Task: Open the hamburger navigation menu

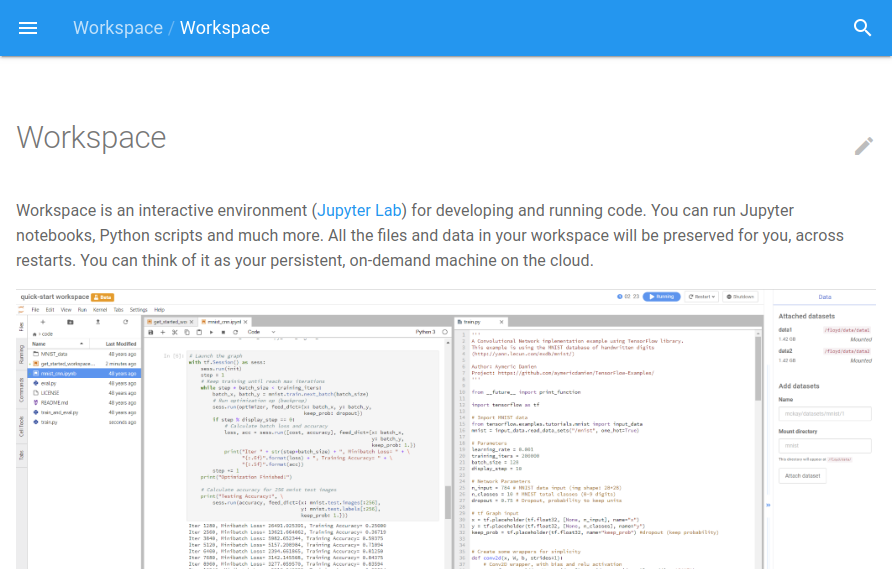Action: 28,28
